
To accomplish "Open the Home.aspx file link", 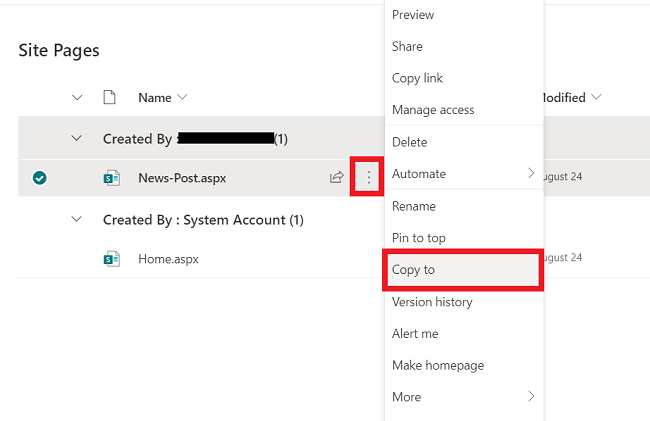I will pos(168,259).
